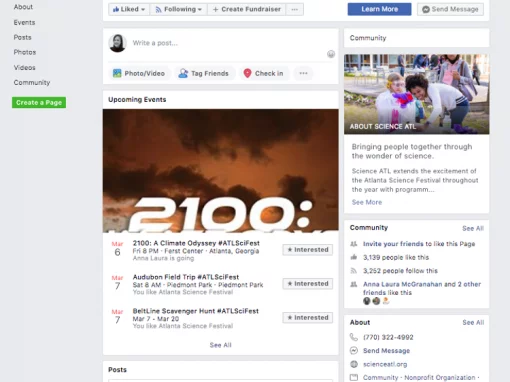Open the About Science ATL photo
The width and height of the screenshot is (510, 382).
point(417,94)
